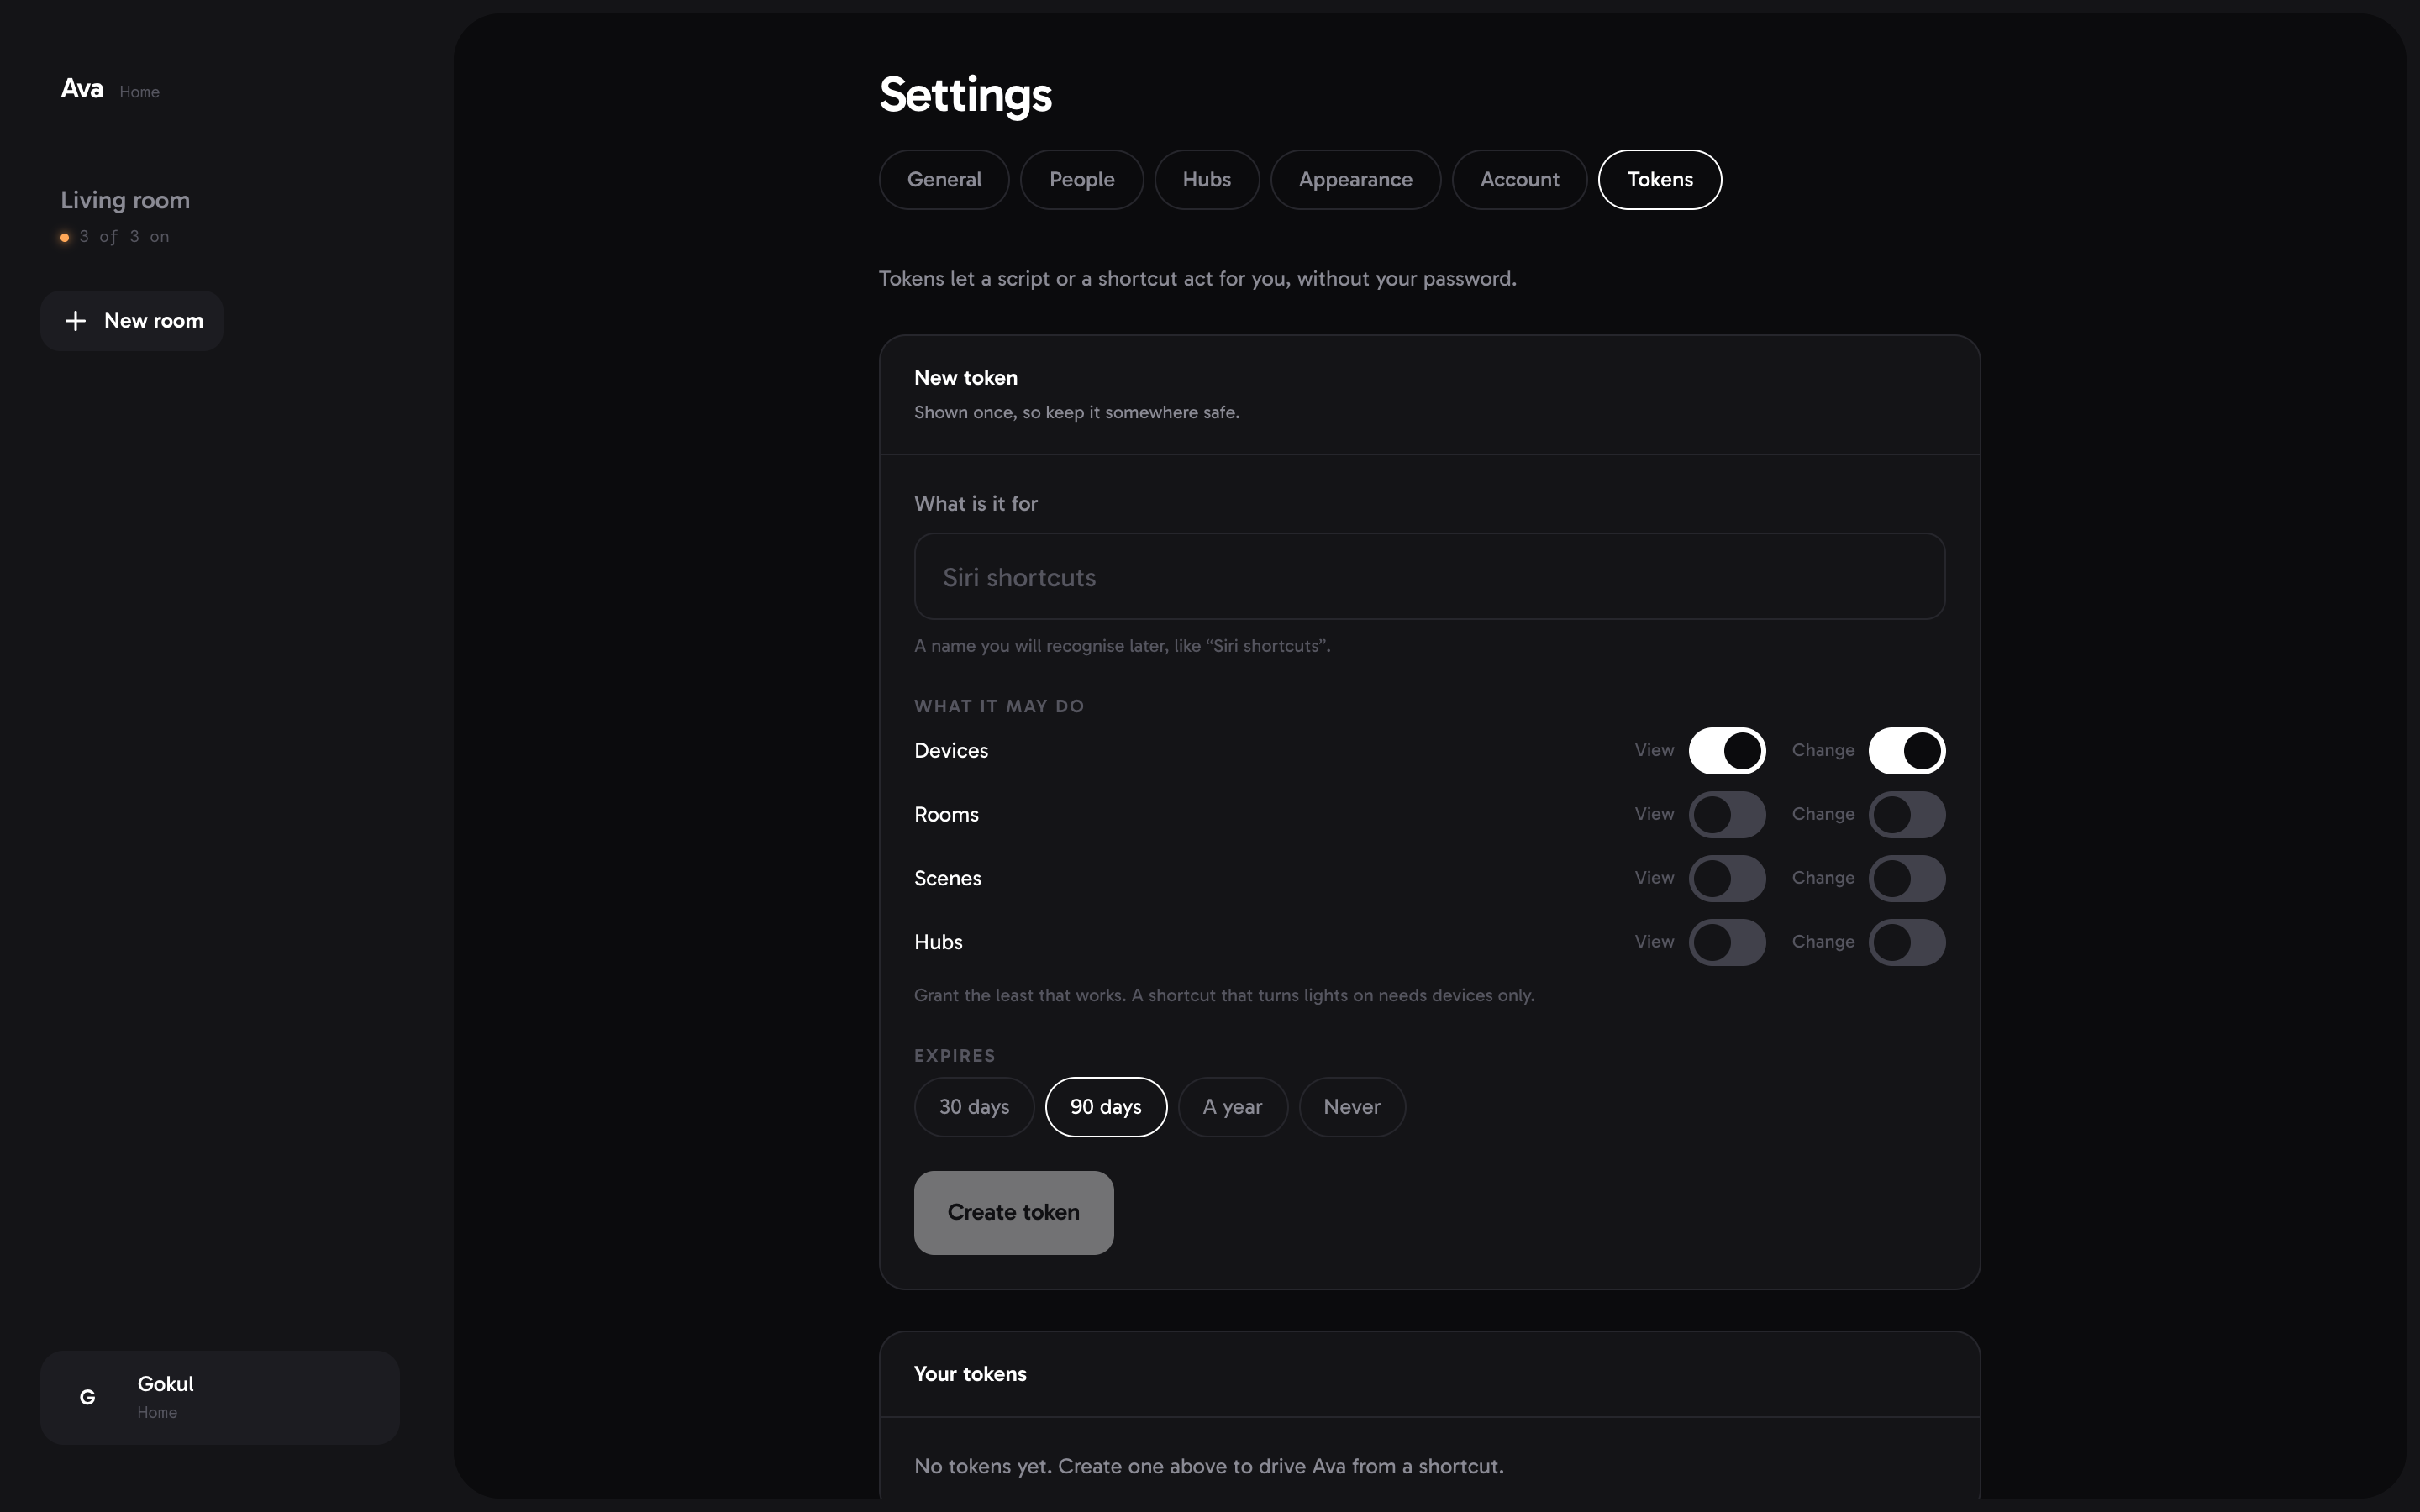2420x1512 pixels.
Task: Click 'Home' label next to Ava
Action: click(139, 92)
